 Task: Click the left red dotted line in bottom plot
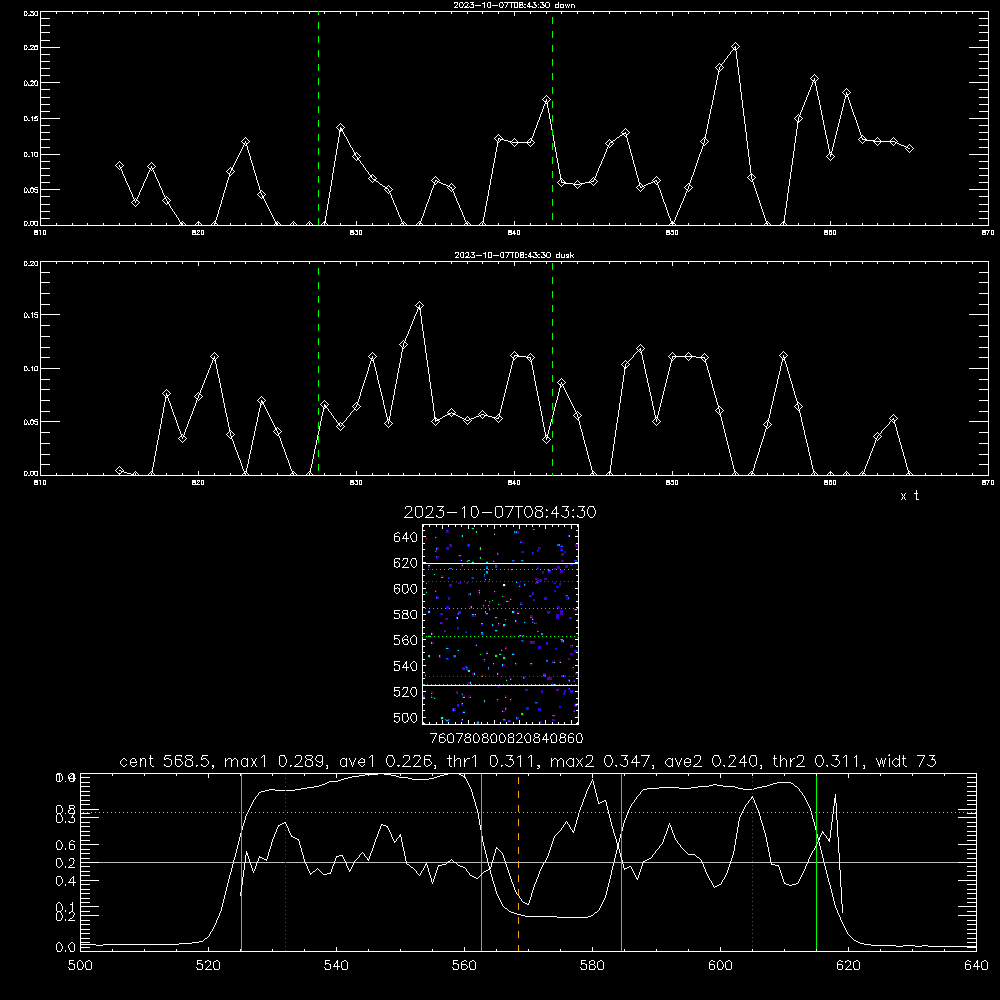click(286, 862)
